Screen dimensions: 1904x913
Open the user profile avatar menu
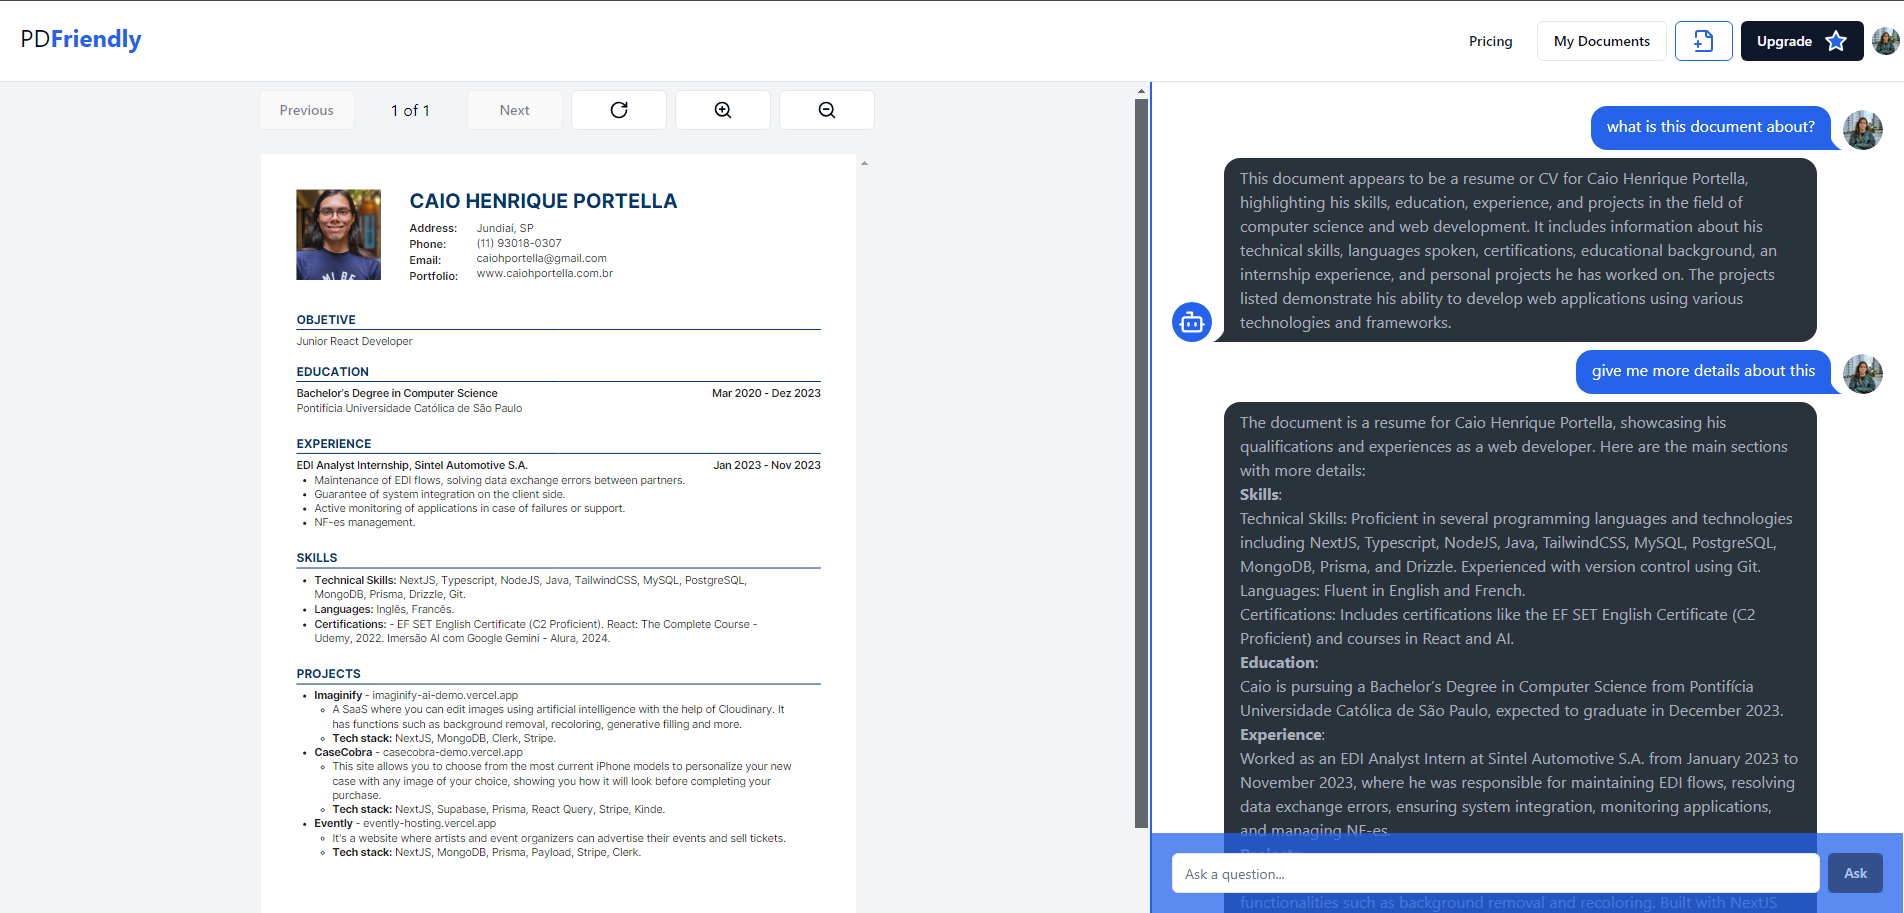click(x=1886, y=41)
